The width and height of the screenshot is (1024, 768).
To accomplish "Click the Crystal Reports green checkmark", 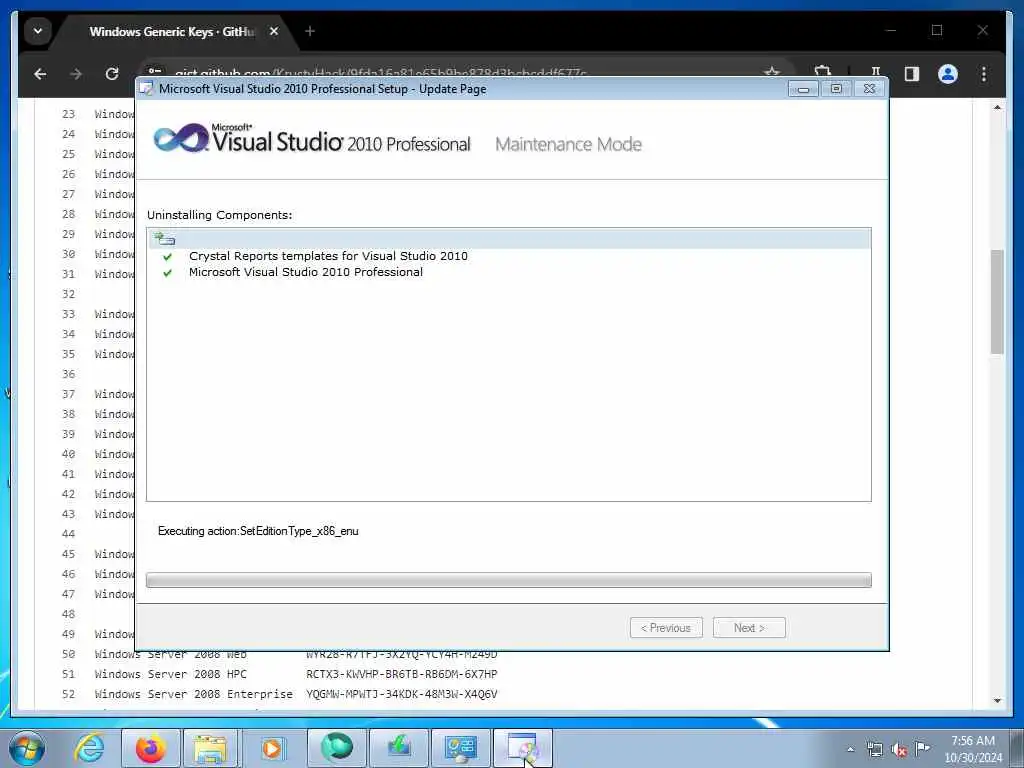I will coord(168,257).
